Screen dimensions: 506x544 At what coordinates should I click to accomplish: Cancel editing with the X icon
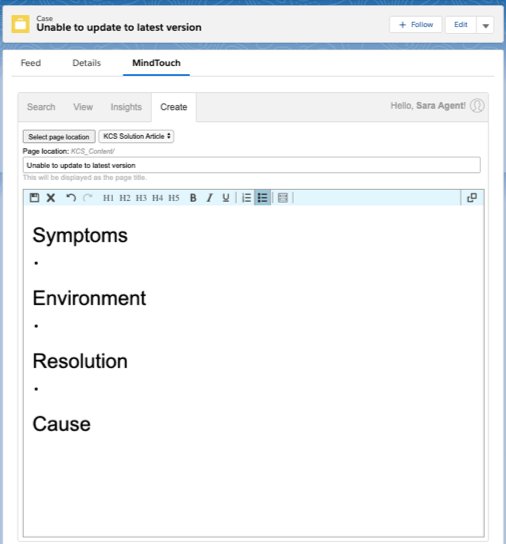tap(51, 198)
